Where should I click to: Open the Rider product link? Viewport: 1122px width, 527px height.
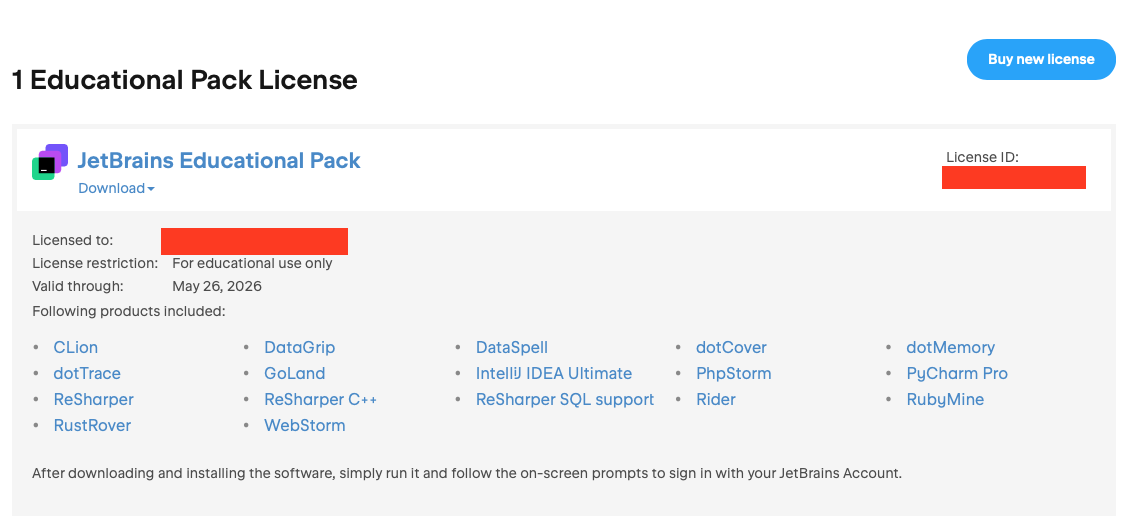point(715,399)
